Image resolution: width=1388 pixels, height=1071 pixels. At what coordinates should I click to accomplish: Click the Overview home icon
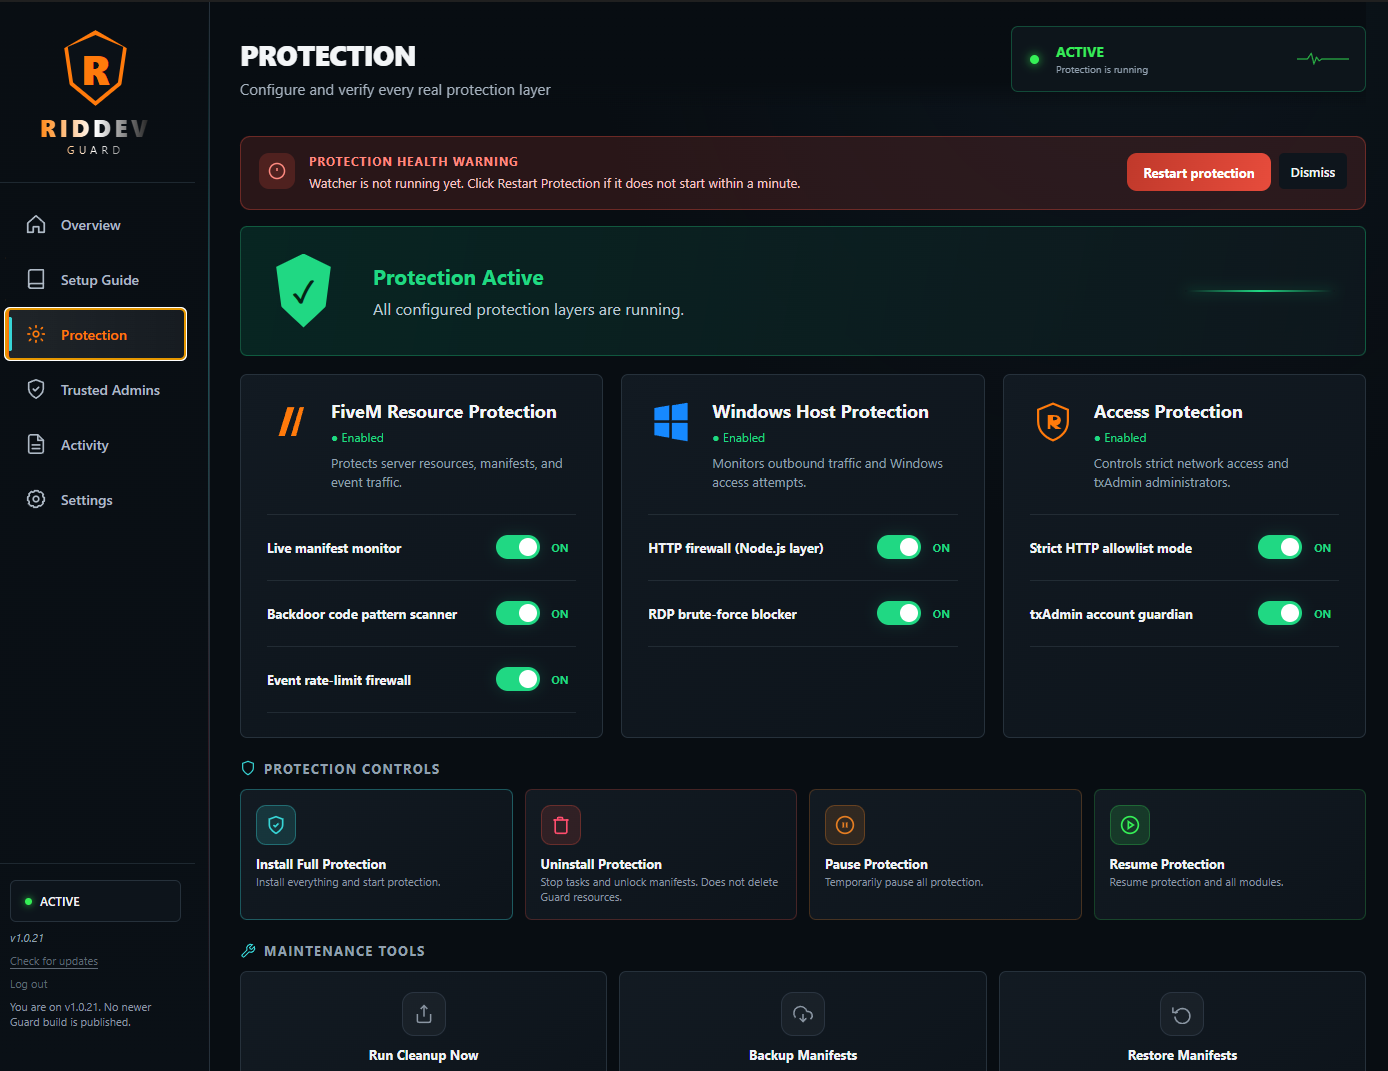[36, 225]
